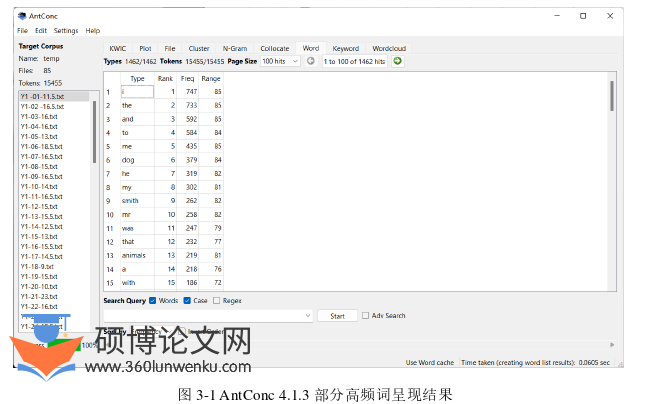Select file Y1-06-18.5.txt in corpus list
The width and height of the screenshot is (648, 404).
[41, 146]
